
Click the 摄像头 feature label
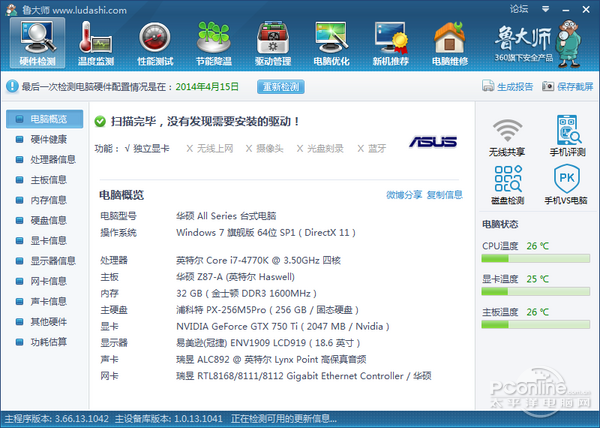269,148
